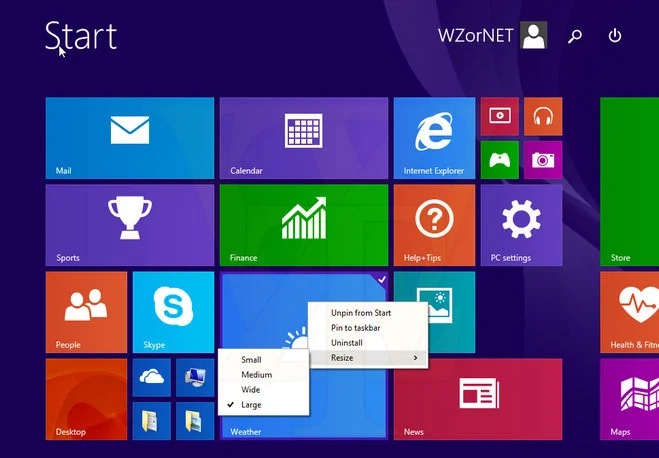Click the WZorNET username text
Screen dimensions: 659x458
[x=475, y=36]
